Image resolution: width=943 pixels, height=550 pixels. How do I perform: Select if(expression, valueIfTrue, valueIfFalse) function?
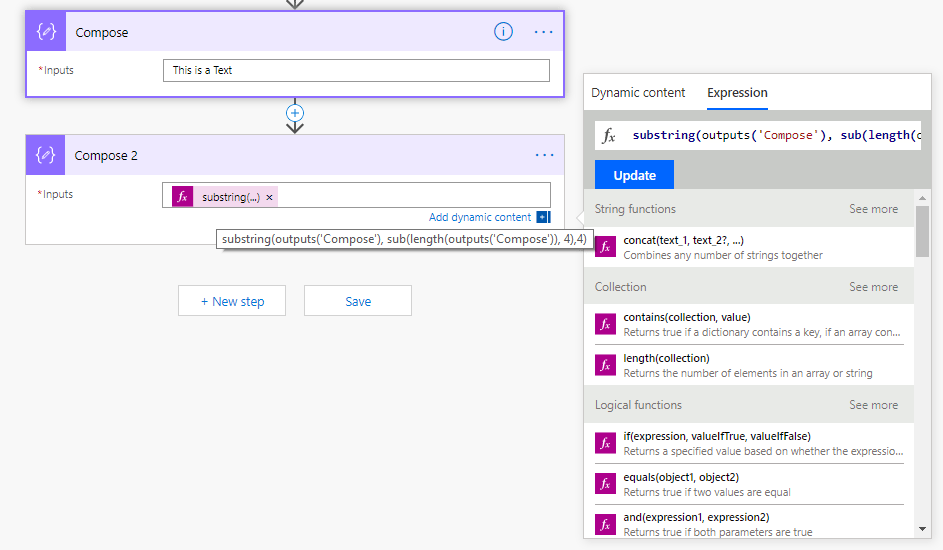pos(749,444)
